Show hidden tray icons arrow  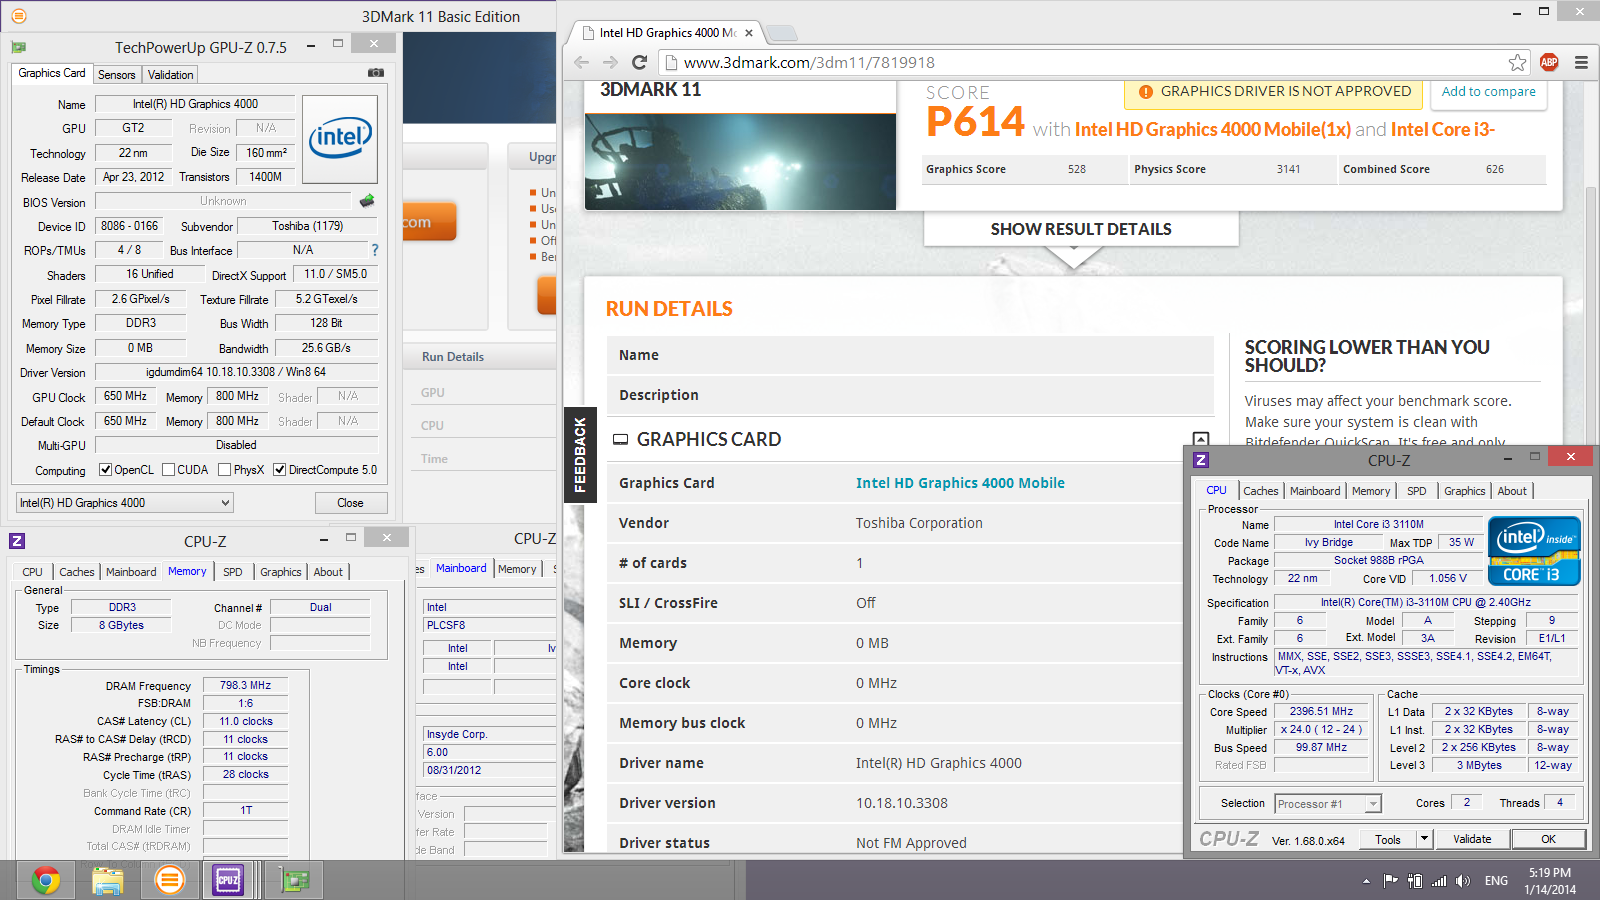(1366, 881)
